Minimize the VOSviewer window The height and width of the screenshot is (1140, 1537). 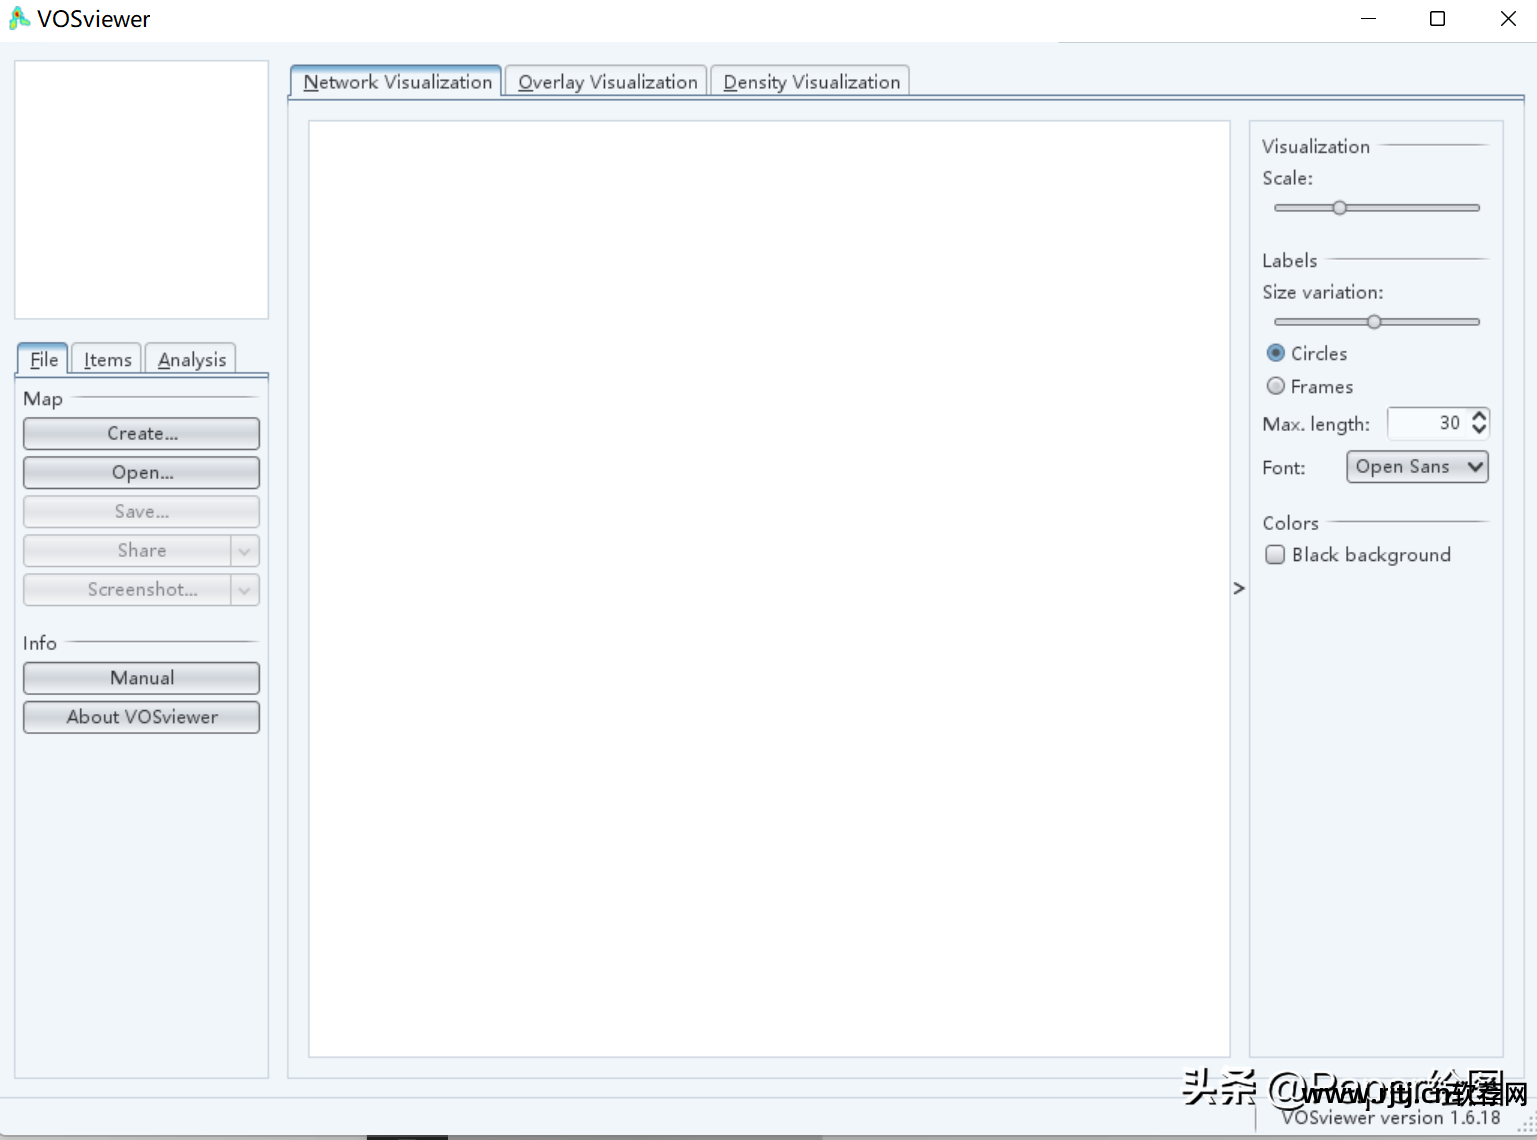click(x=1368, y=19)
